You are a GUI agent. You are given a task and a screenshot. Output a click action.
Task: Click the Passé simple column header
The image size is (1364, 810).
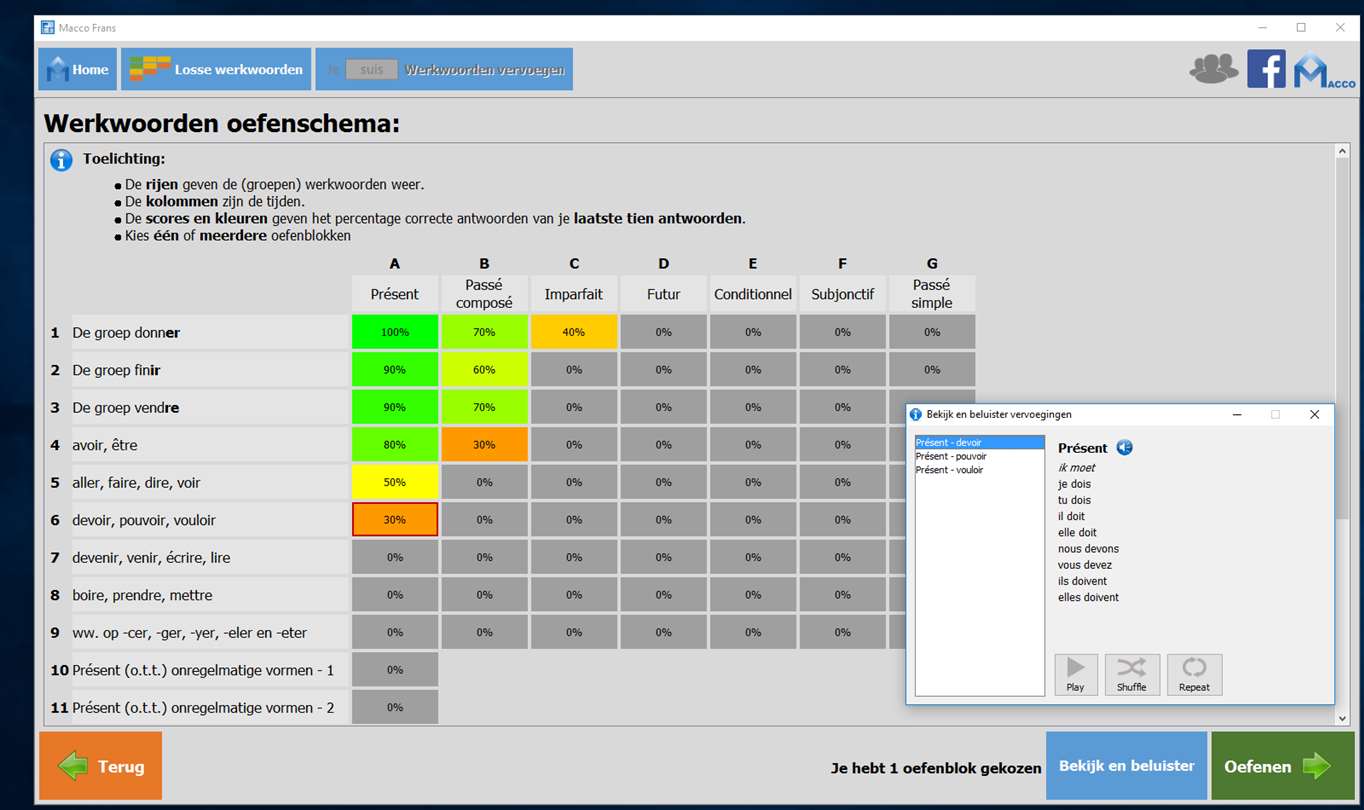pos(932,294)
